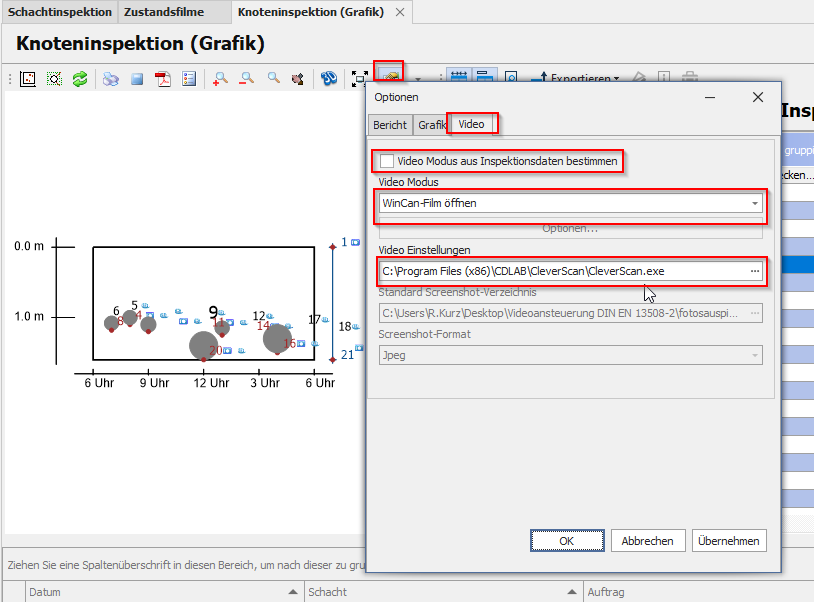Click the zoom out magnifier icon
Image resolution: width=814 pixels, height=602 pixels.
coord(246,78)
